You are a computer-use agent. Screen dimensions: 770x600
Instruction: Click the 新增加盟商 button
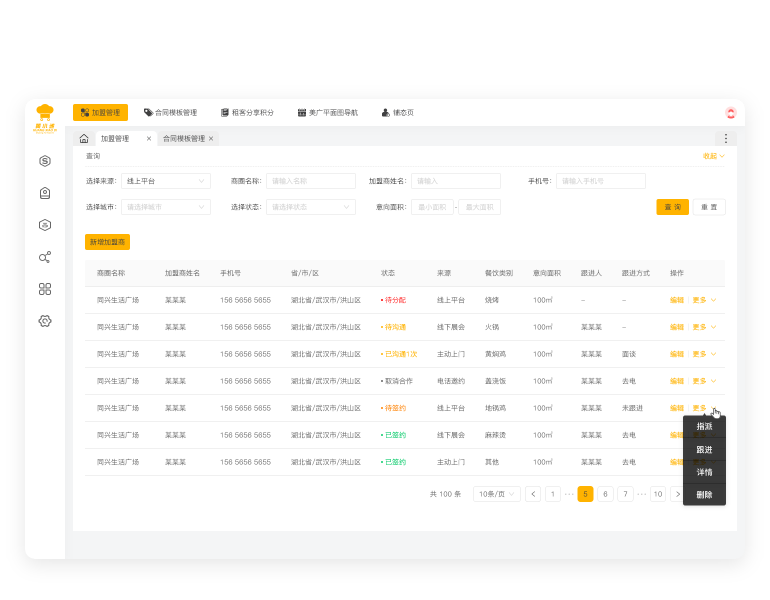[107, 242]
